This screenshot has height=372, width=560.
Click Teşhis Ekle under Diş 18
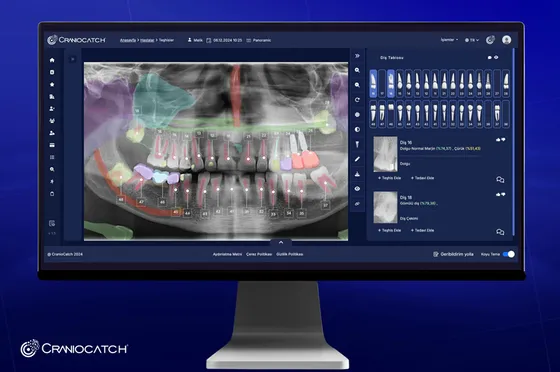tap(390, 230)
